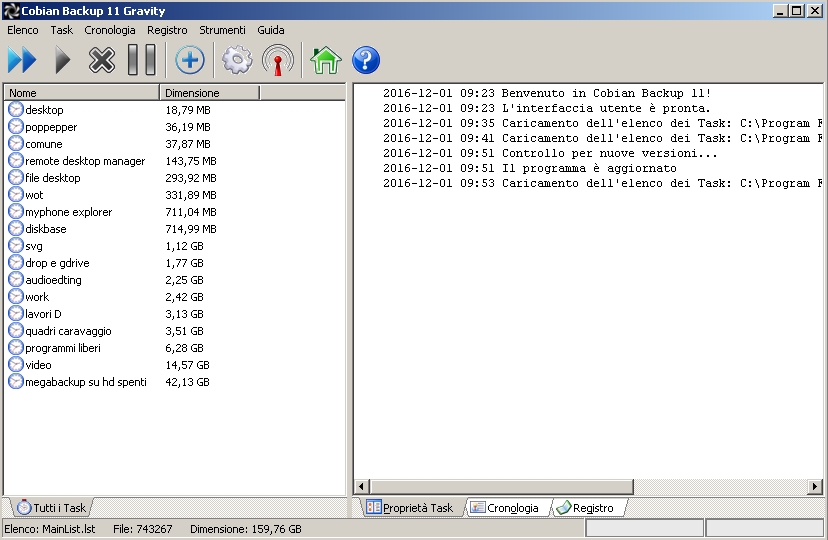Open the Elenco menu
Image resolution: width=828 pixels, height=540 pixels.
tap(23, 30)
